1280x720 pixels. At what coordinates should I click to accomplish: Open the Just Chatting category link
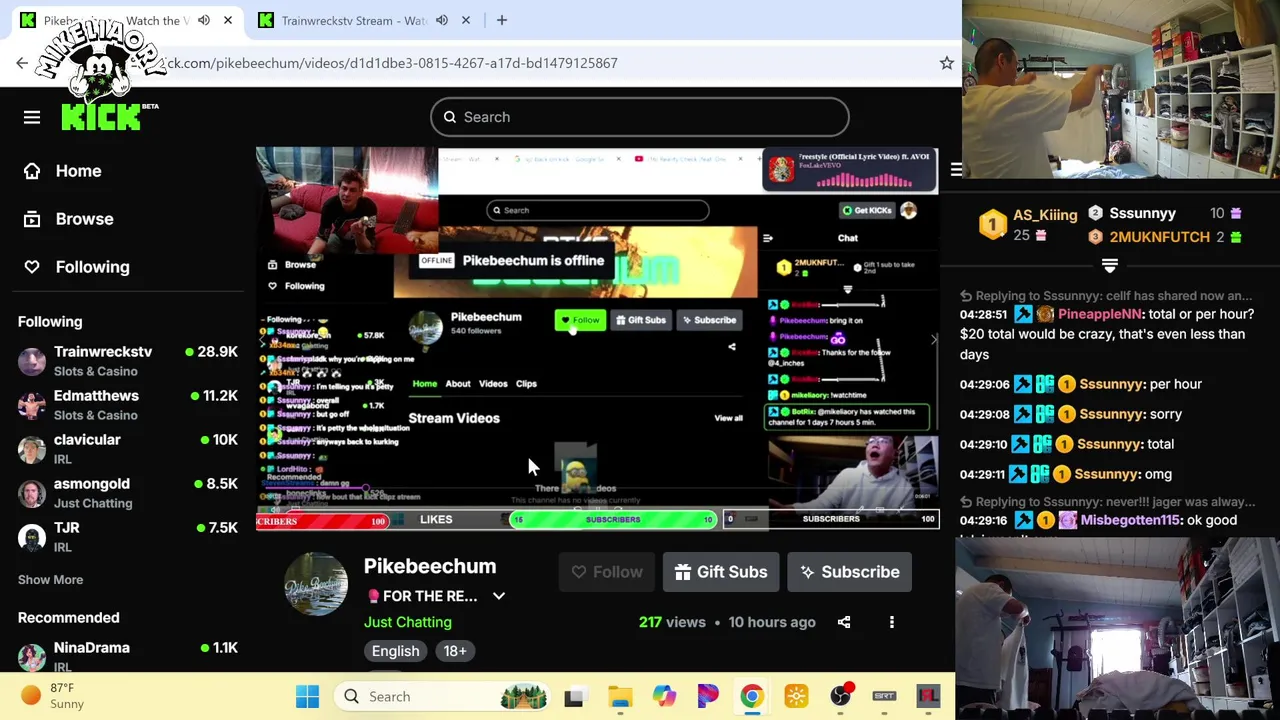click(408, 622)
